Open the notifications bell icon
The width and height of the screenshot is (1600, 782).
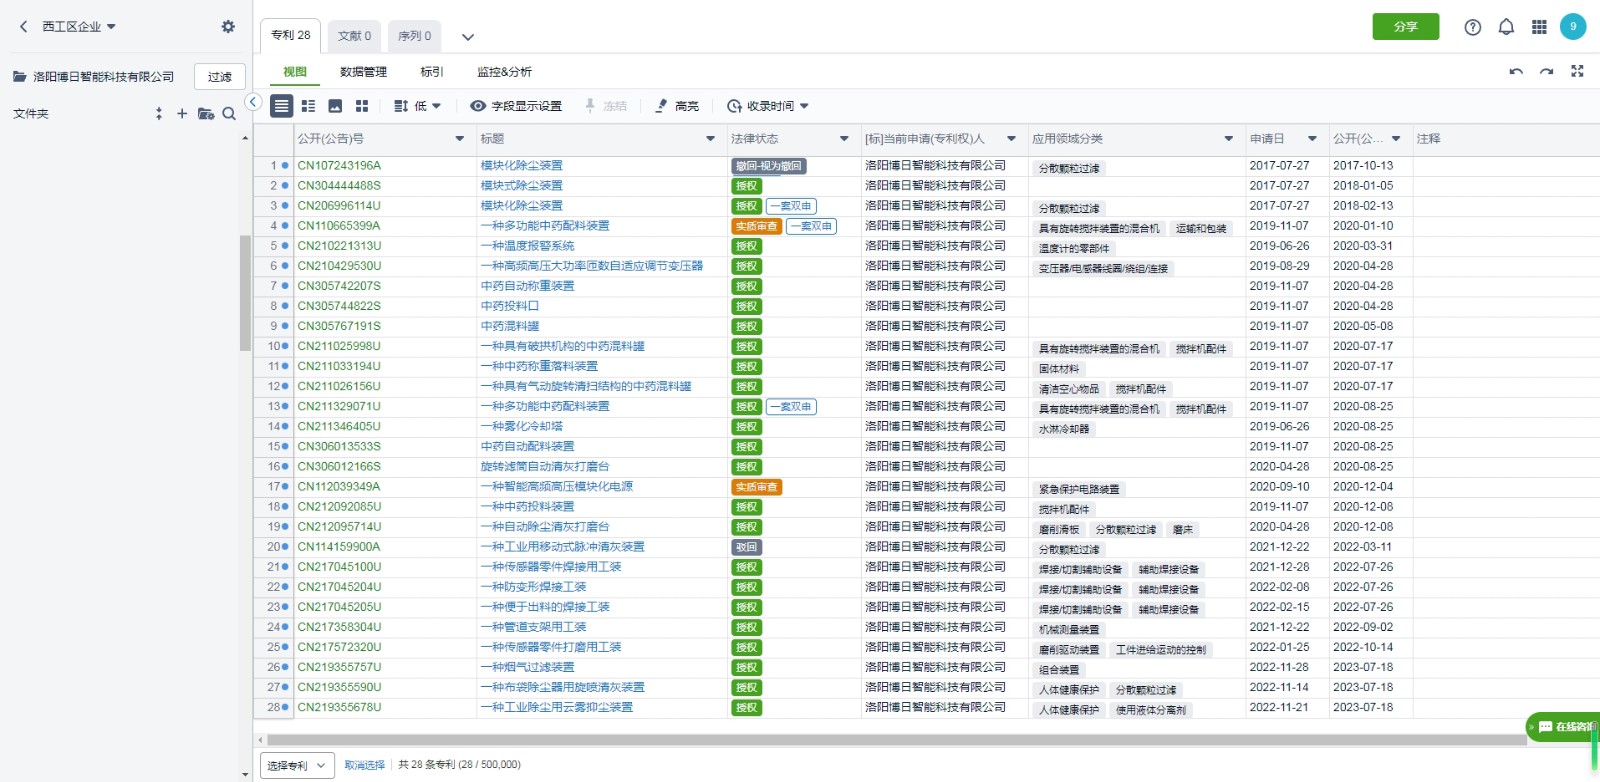(x=1506, y=27)
